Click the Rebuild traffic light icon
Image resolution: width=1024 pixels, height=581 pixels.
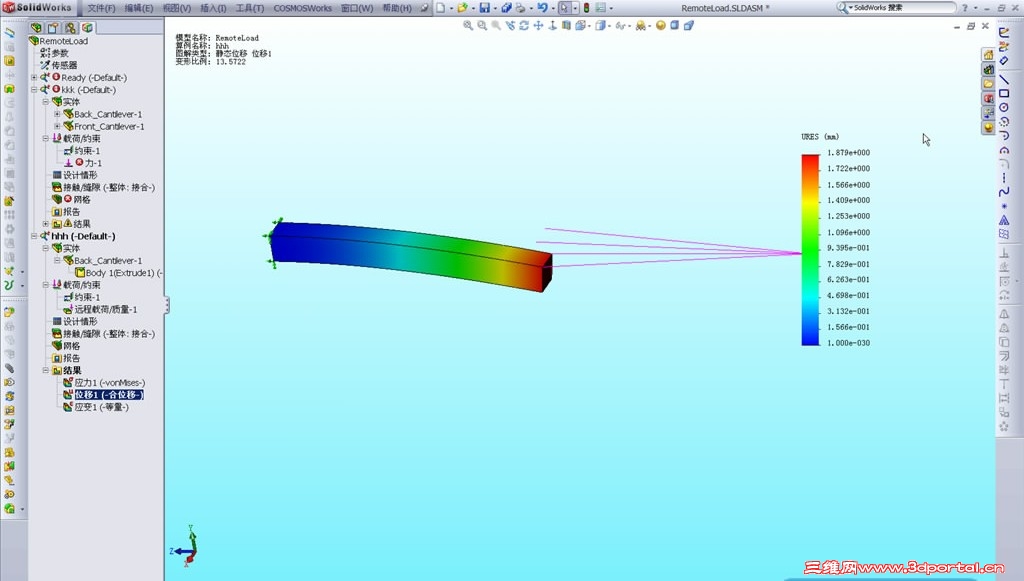[x=586, y=8]
